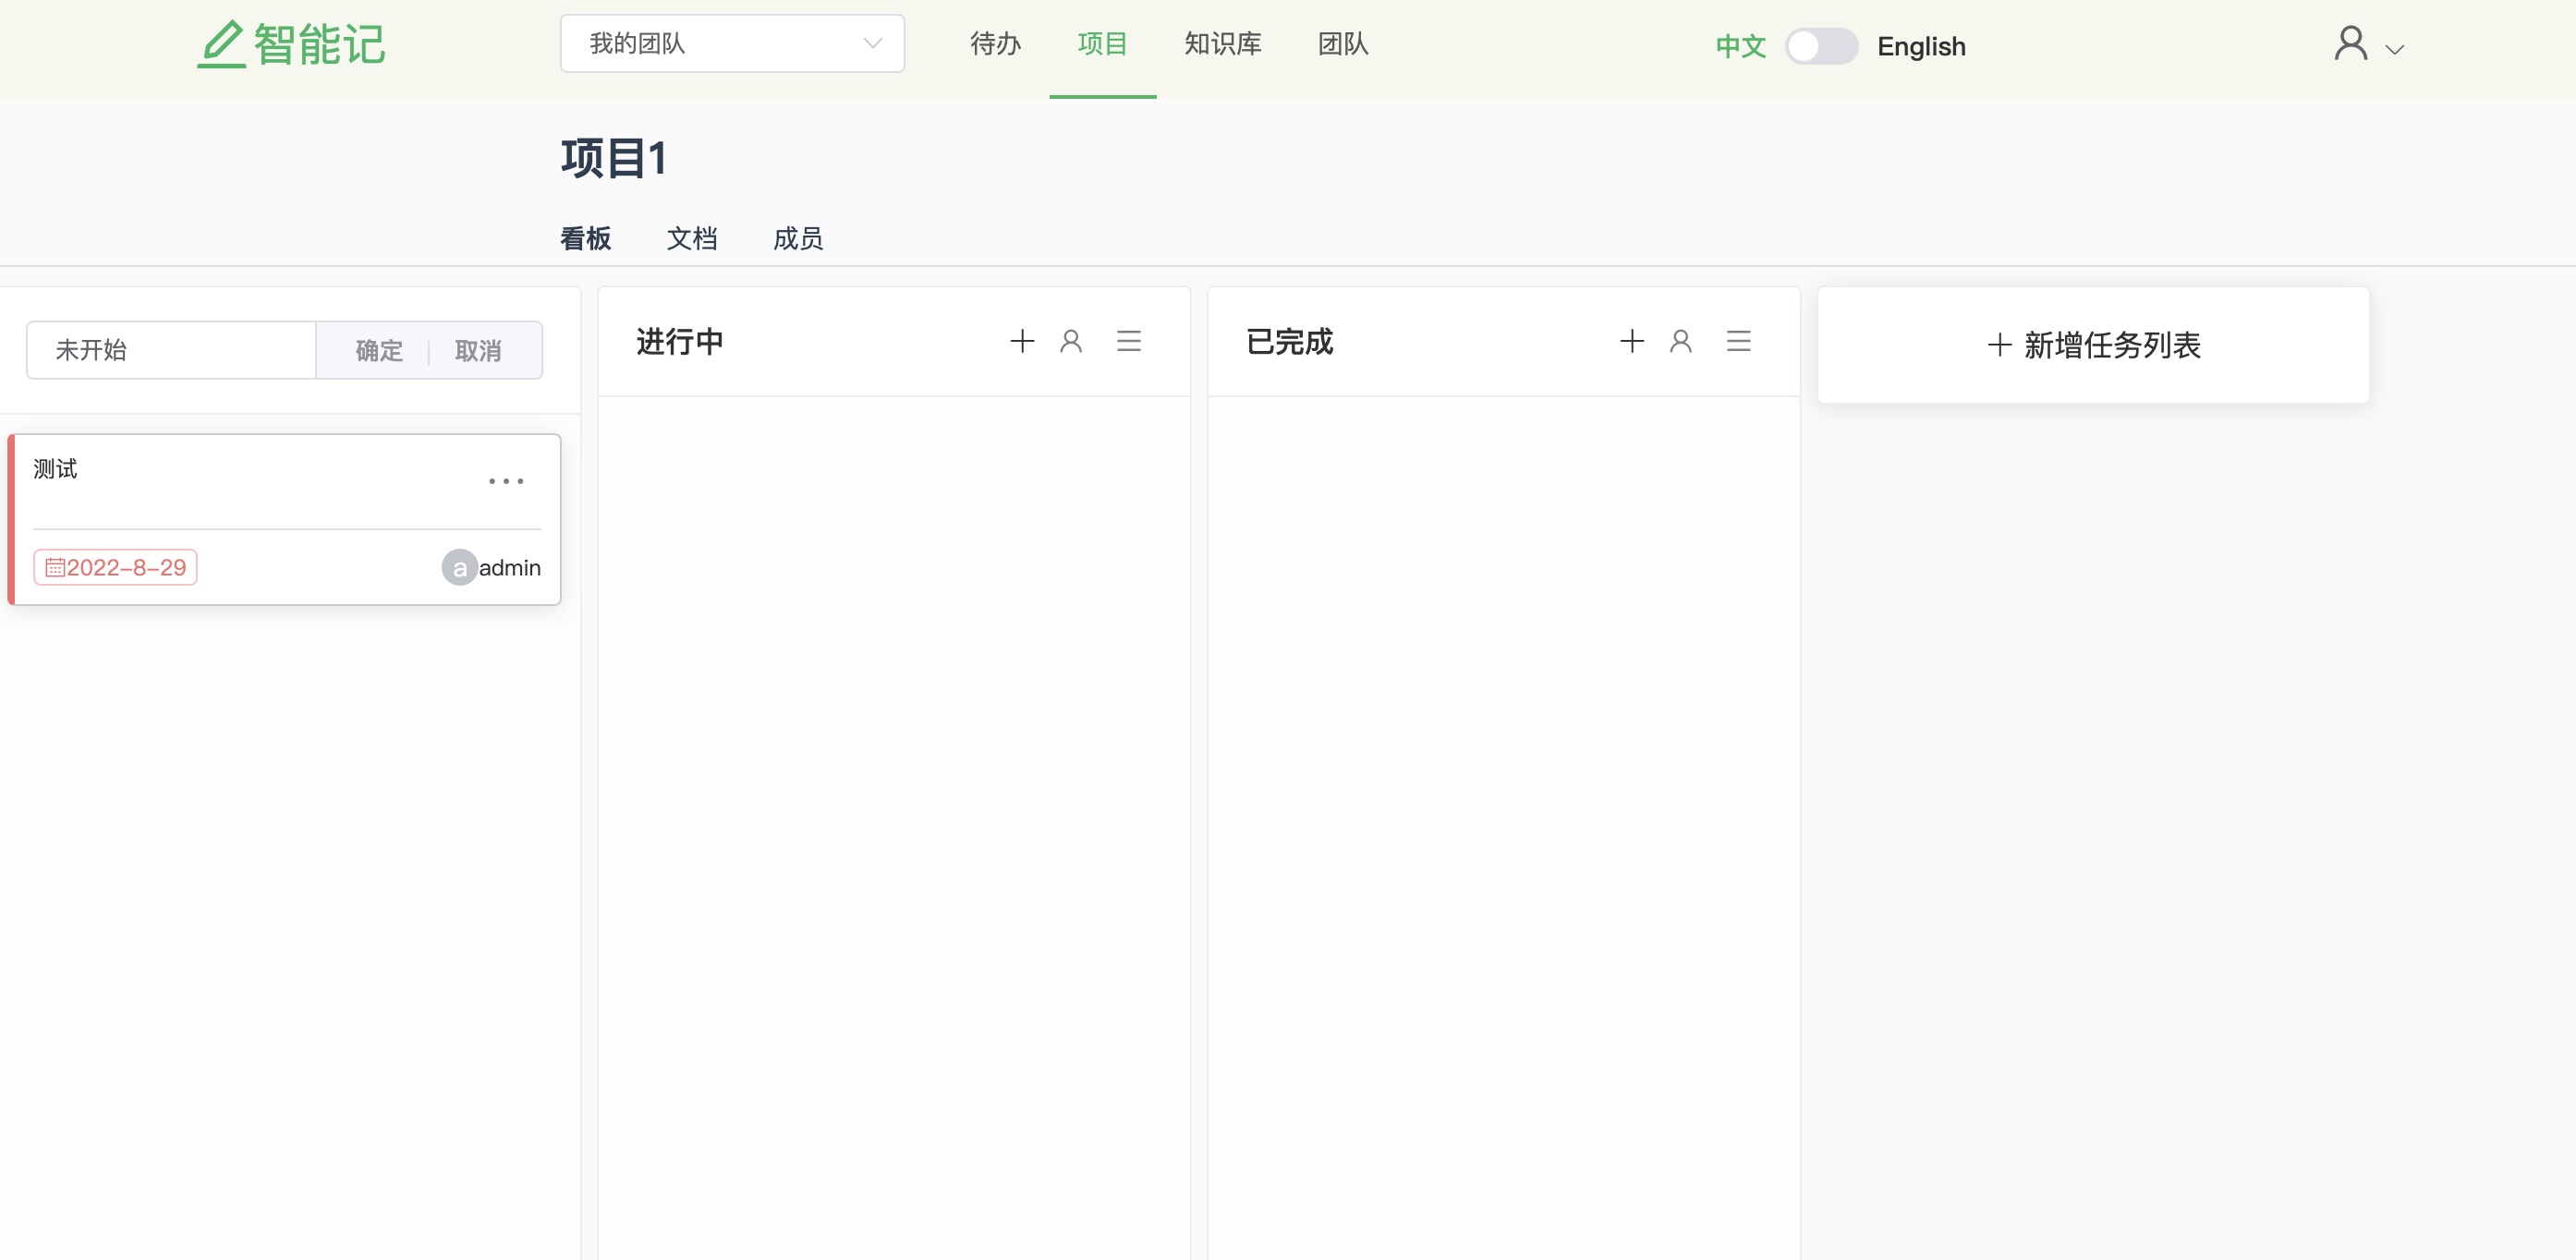Toggle language switch to English
Image resolution: width=2576 pixels, height=1260 pixels.
pyautogui.click(x=1820, y=46)
